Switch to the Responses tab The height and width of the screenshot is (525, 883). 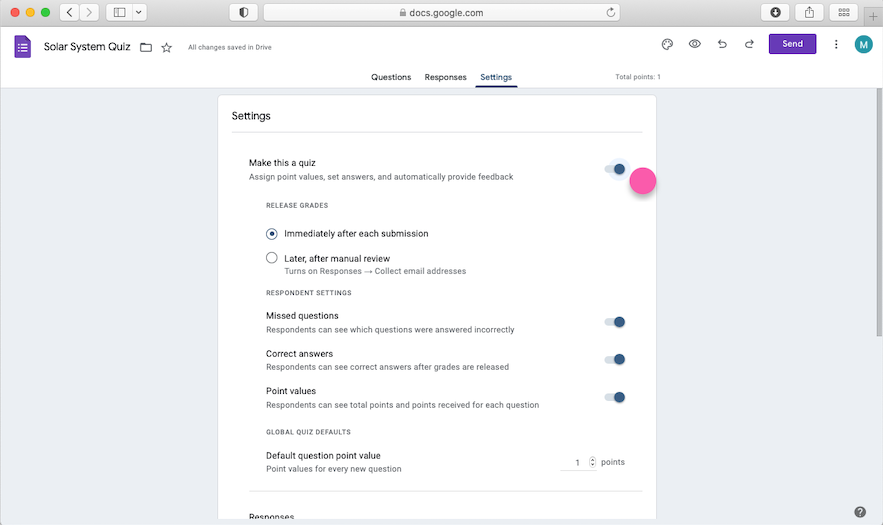coord(445,77)
